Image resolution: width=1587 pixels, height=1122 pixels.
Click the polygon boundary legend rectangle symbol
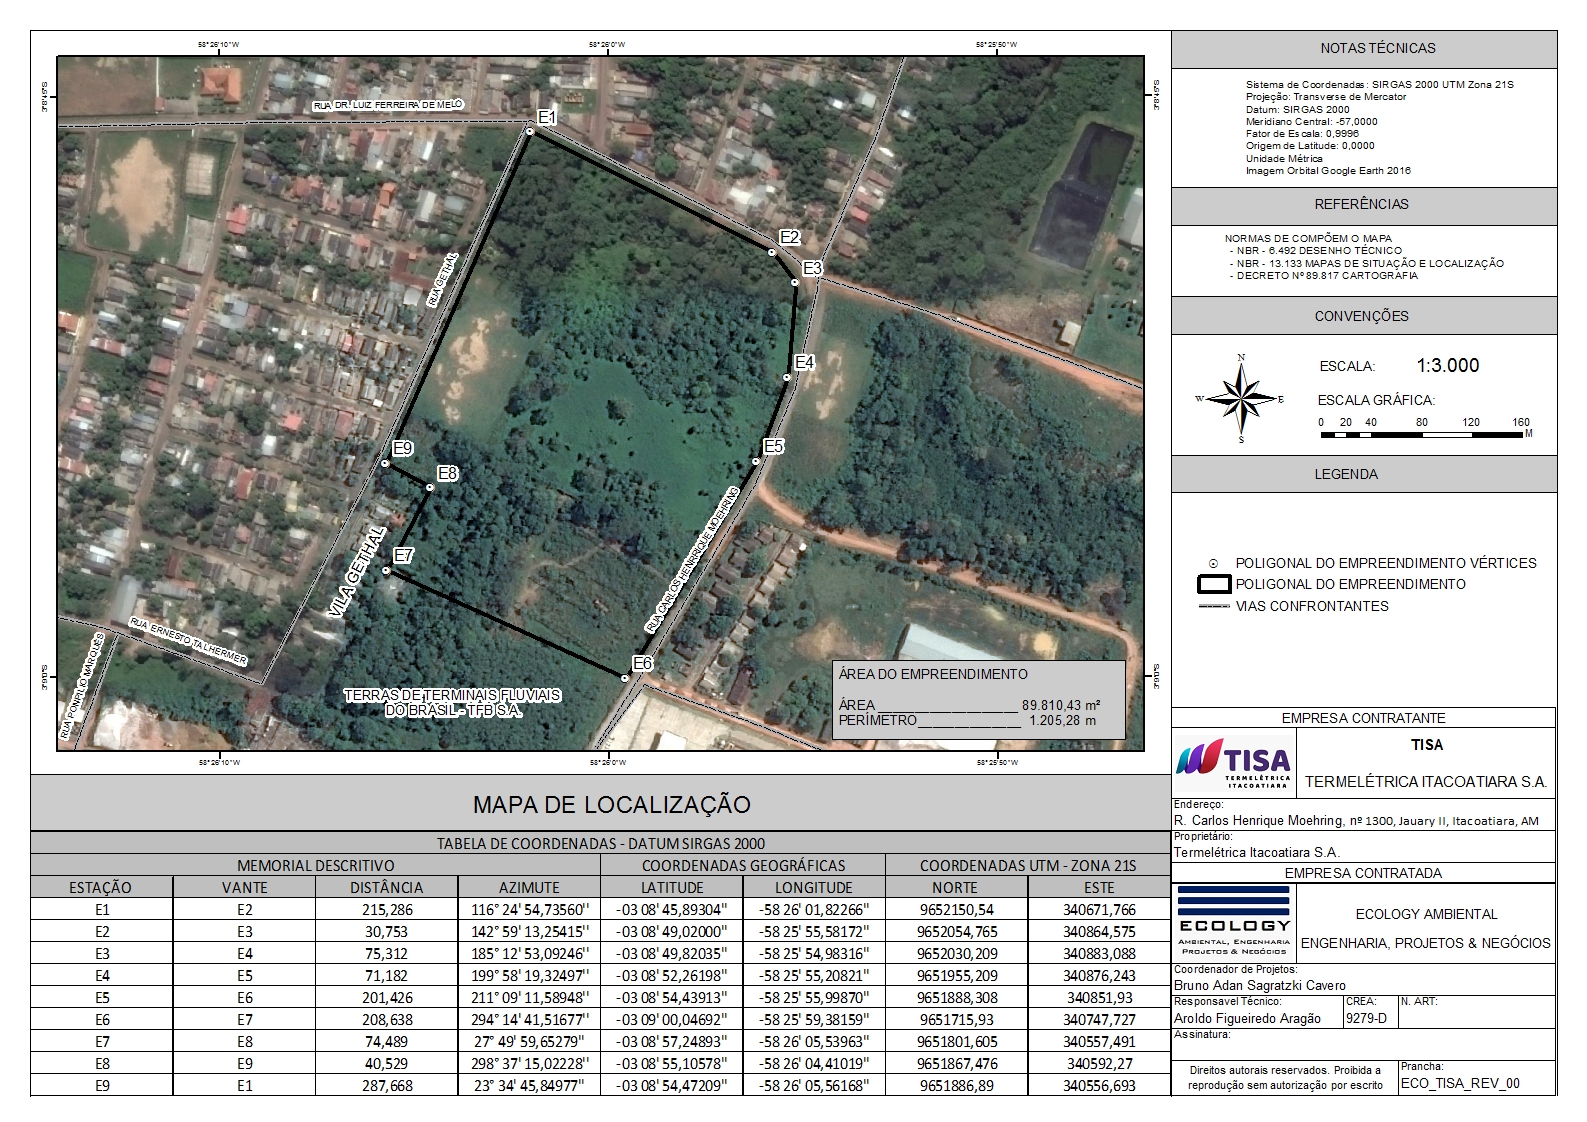pos(1214,584)
